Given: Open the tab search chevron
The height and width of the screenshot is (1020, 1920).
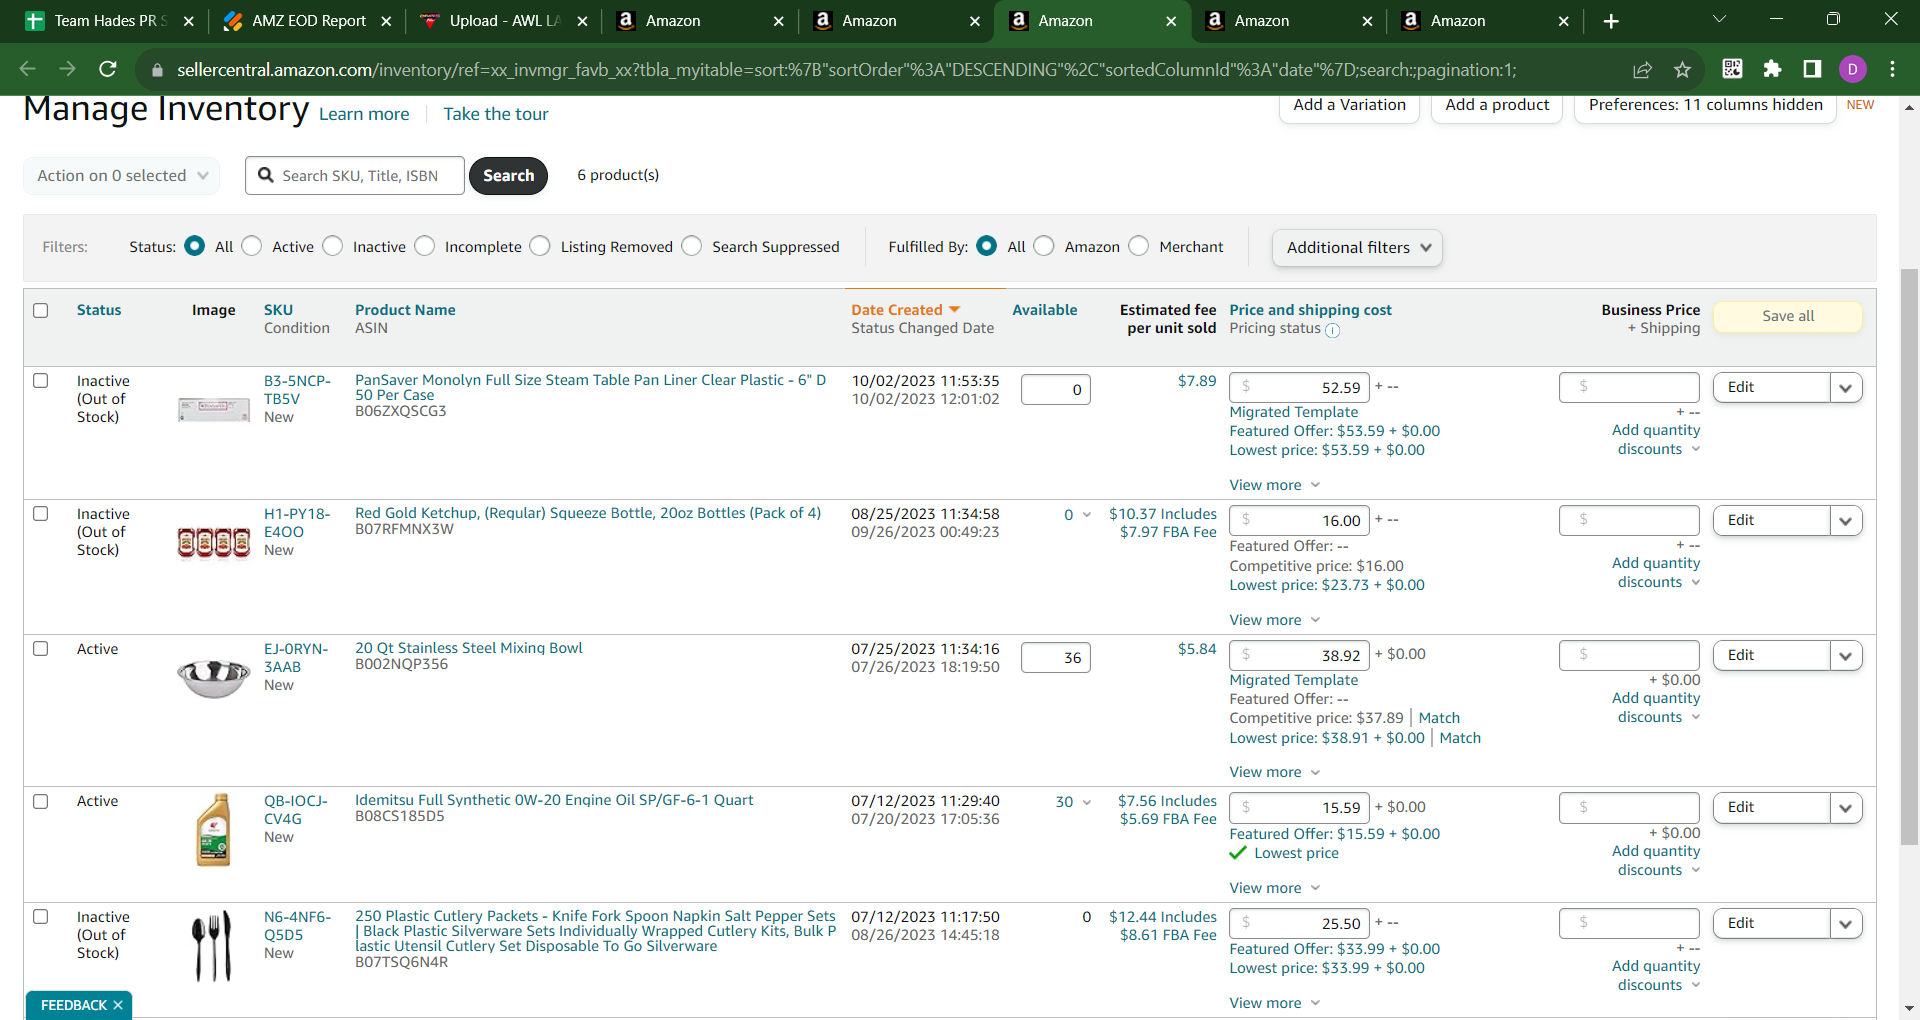Looking at the screenshot, I should 1719,19.
